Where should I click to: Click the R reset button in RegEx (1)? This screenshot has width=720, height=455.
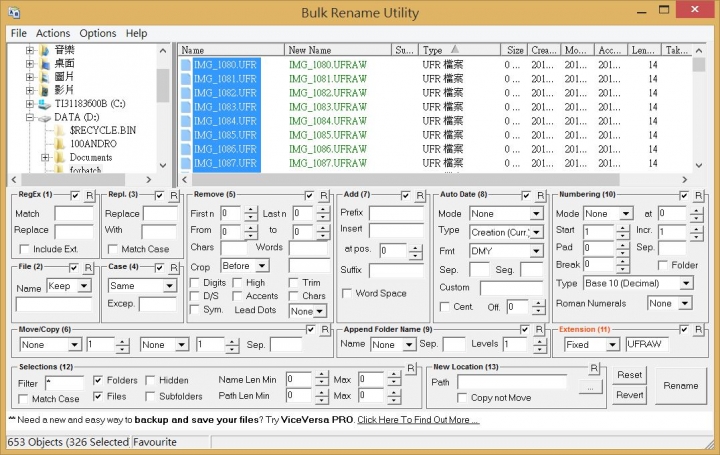click(90, 196)
